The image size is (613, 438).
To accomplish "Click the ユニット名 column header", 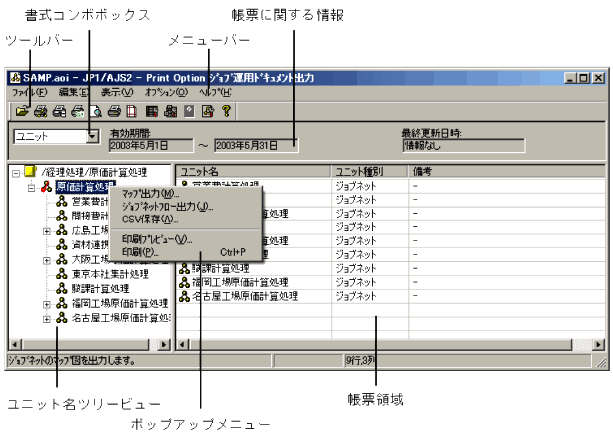I will (253, 171).
